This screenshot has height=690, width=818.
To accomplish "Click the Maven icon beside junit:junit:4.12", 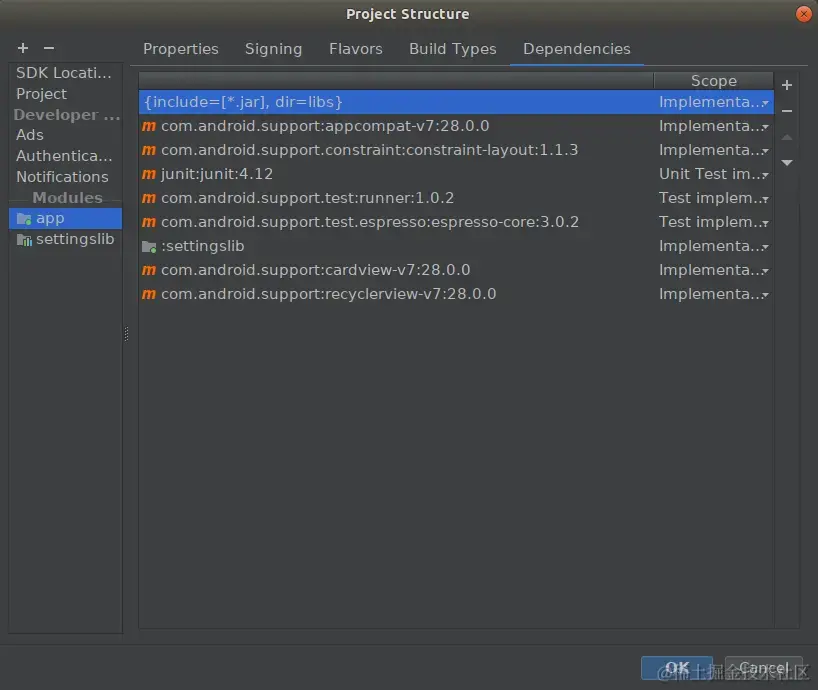I will coord(149,174).
